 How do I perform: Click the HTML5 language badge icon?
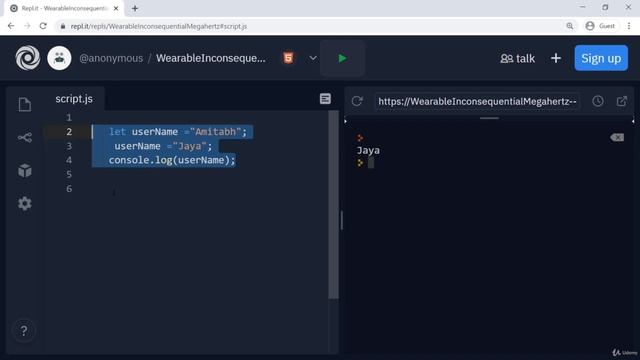pos(288,58)
